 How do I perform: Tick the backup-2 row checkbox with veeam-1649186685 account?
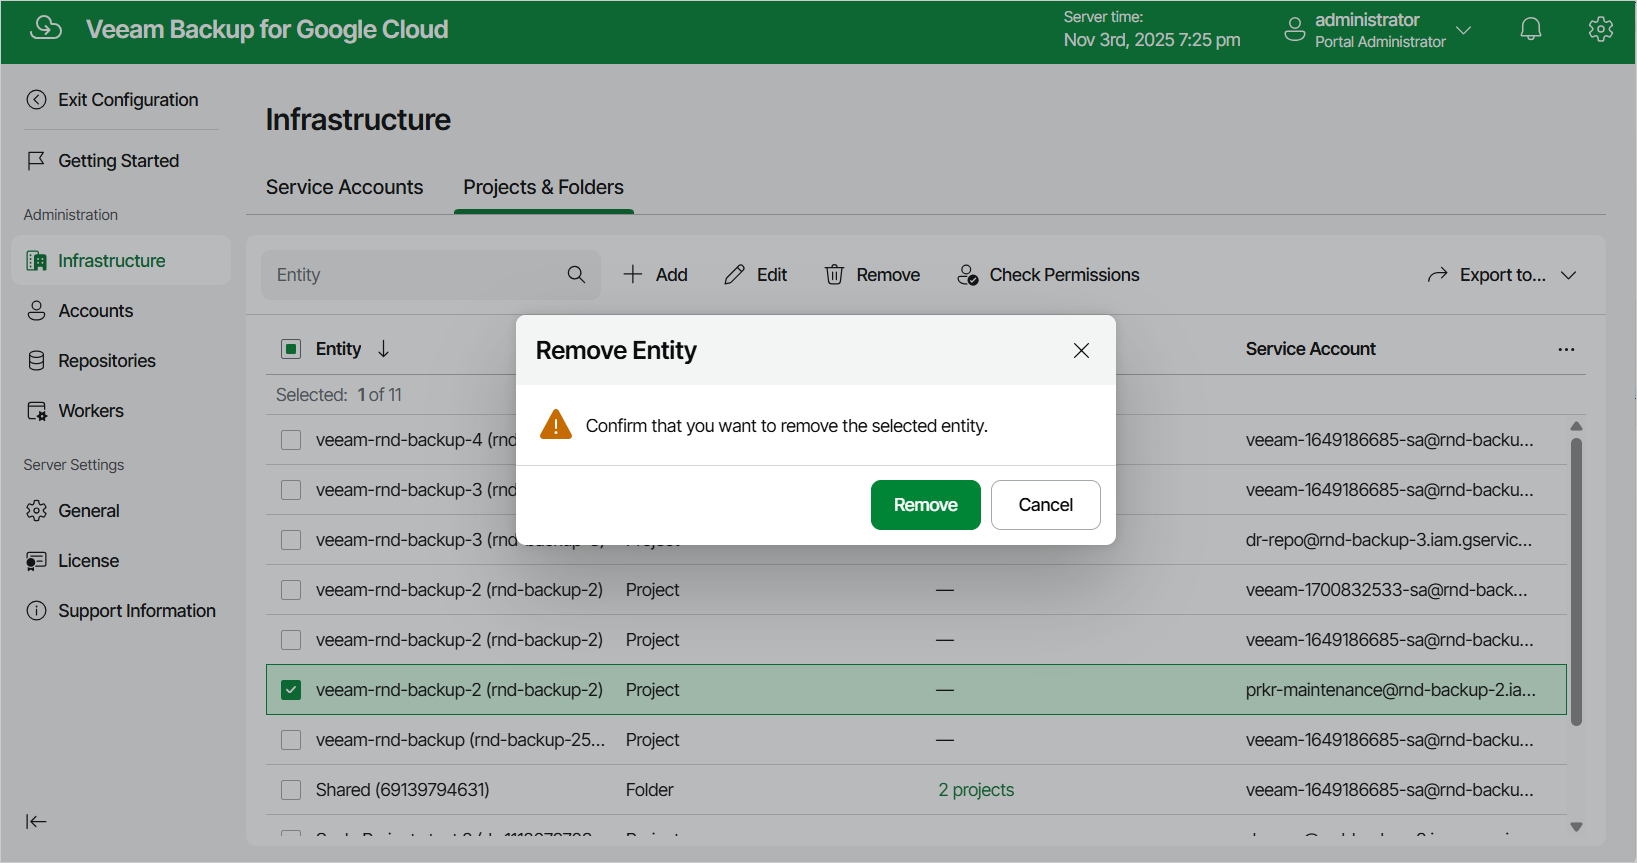(291, 640)
